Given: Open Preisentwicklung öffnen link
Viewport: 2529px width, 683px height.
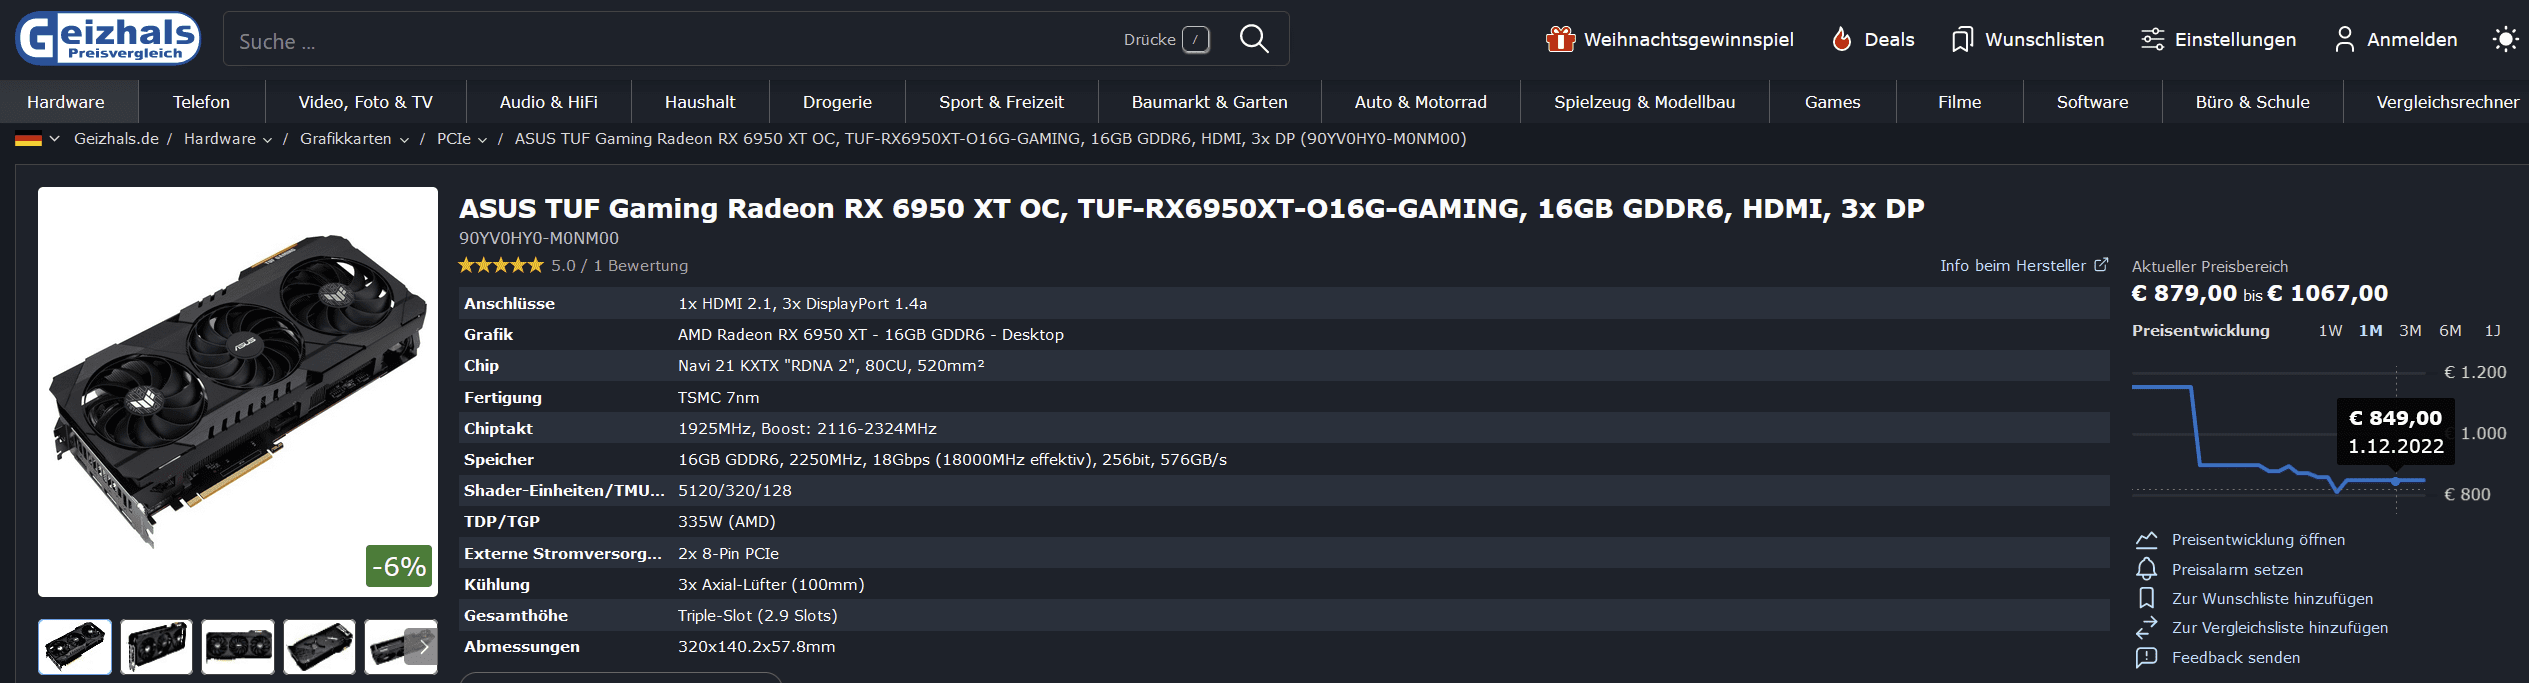Looking at the screenshot, I should click(x=2258, y=539).
